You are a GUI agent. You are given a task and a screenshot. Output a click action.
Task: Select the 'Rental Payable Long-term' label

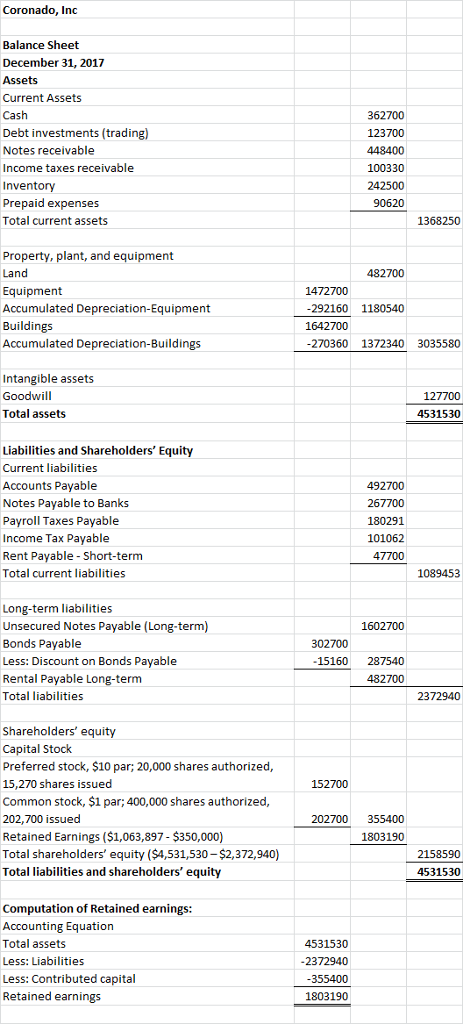click(72, 679)
